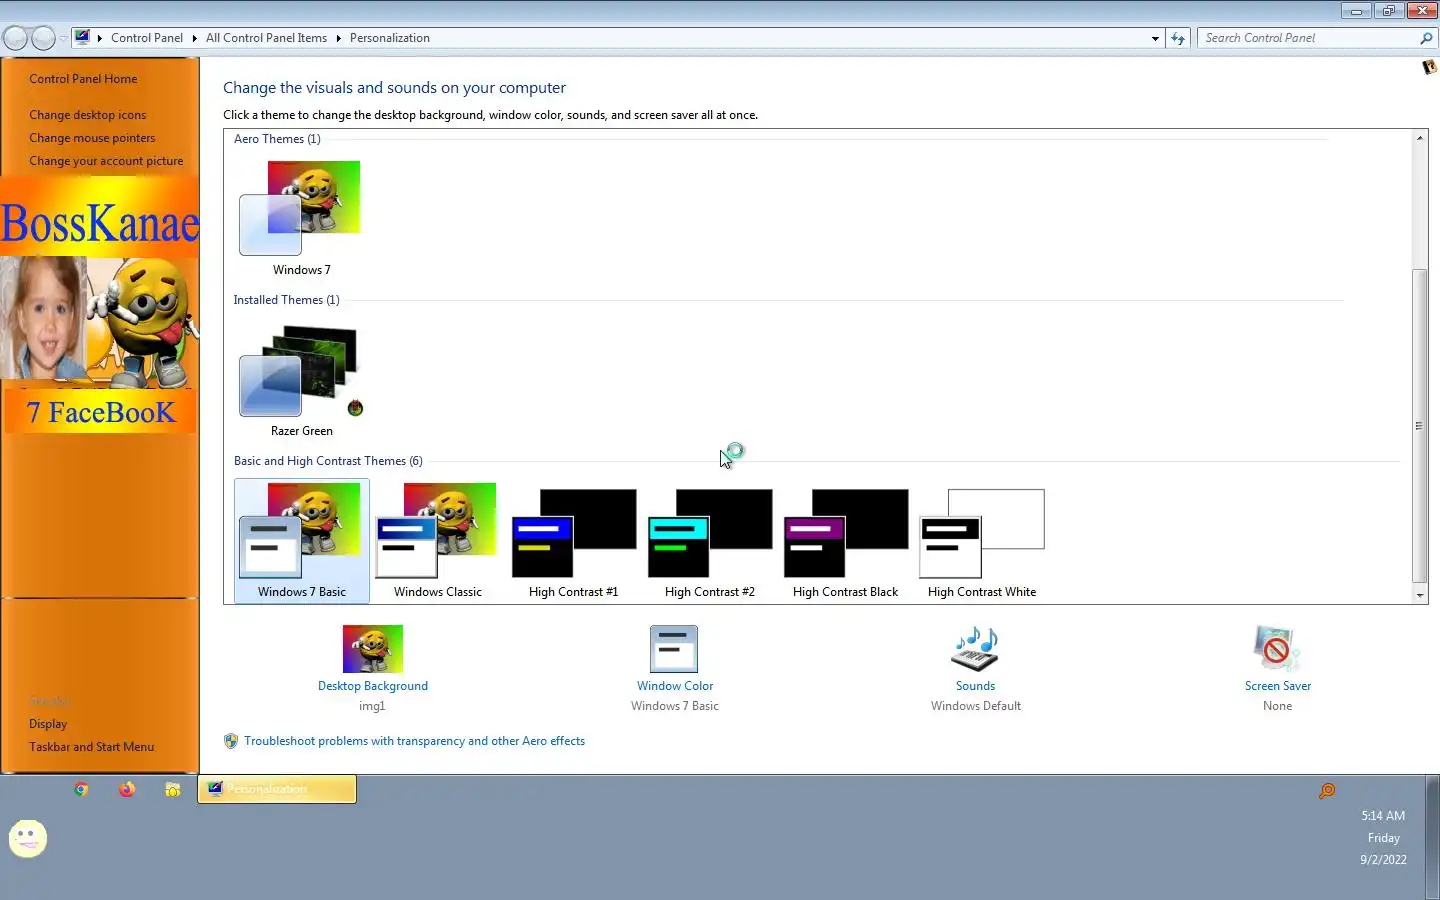The height and width of the screenshot is (900, 1440).
Task: Open the Control Panel Home link
Action: [83, 79]
